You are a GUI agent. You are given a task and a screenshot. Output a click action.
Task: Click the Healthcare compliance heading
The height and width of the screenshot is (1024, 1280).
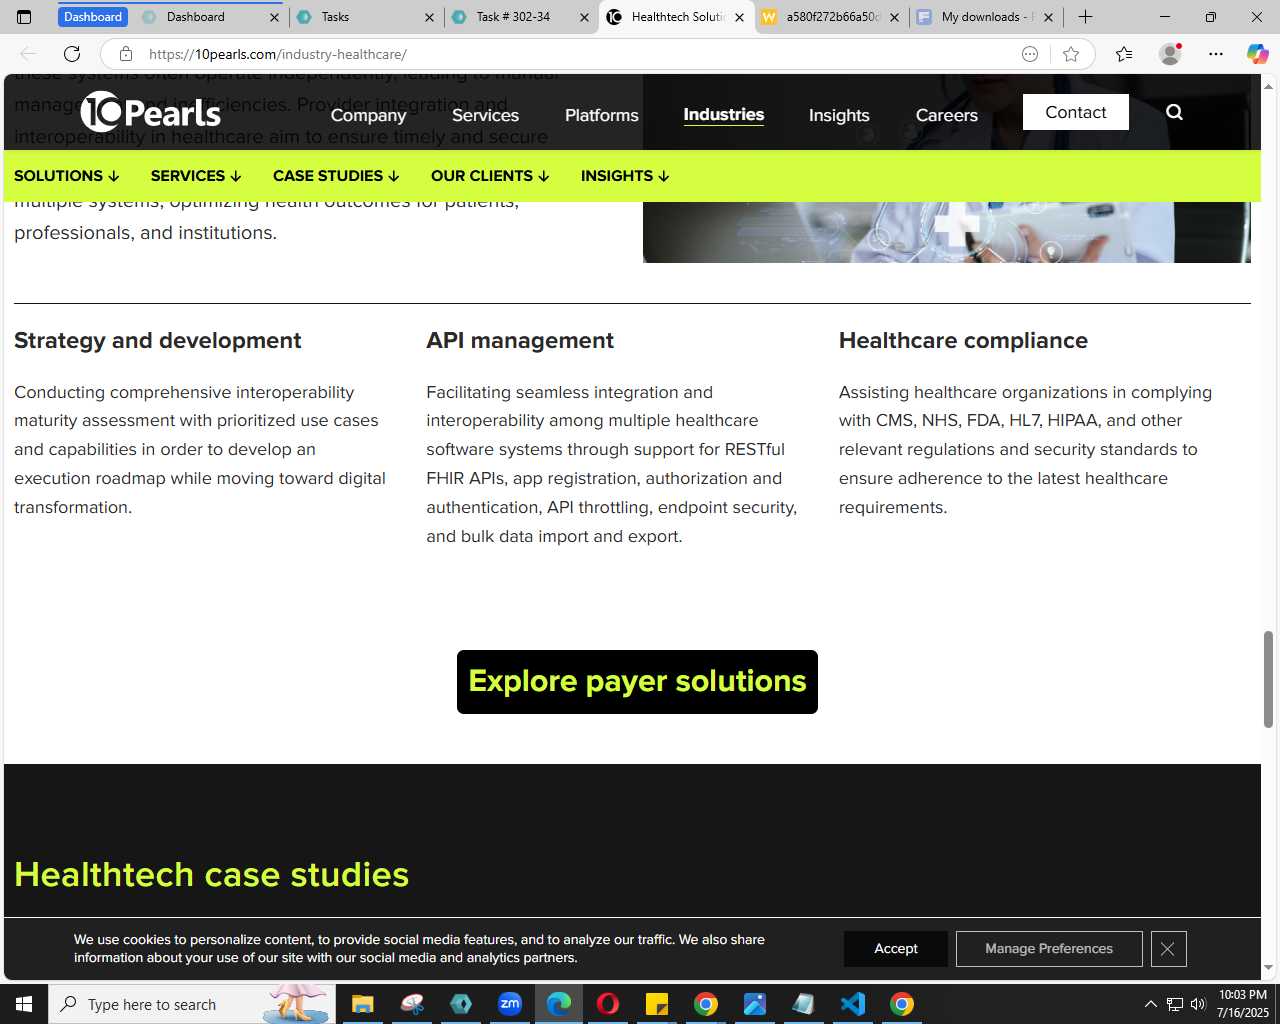pos(963,341)
